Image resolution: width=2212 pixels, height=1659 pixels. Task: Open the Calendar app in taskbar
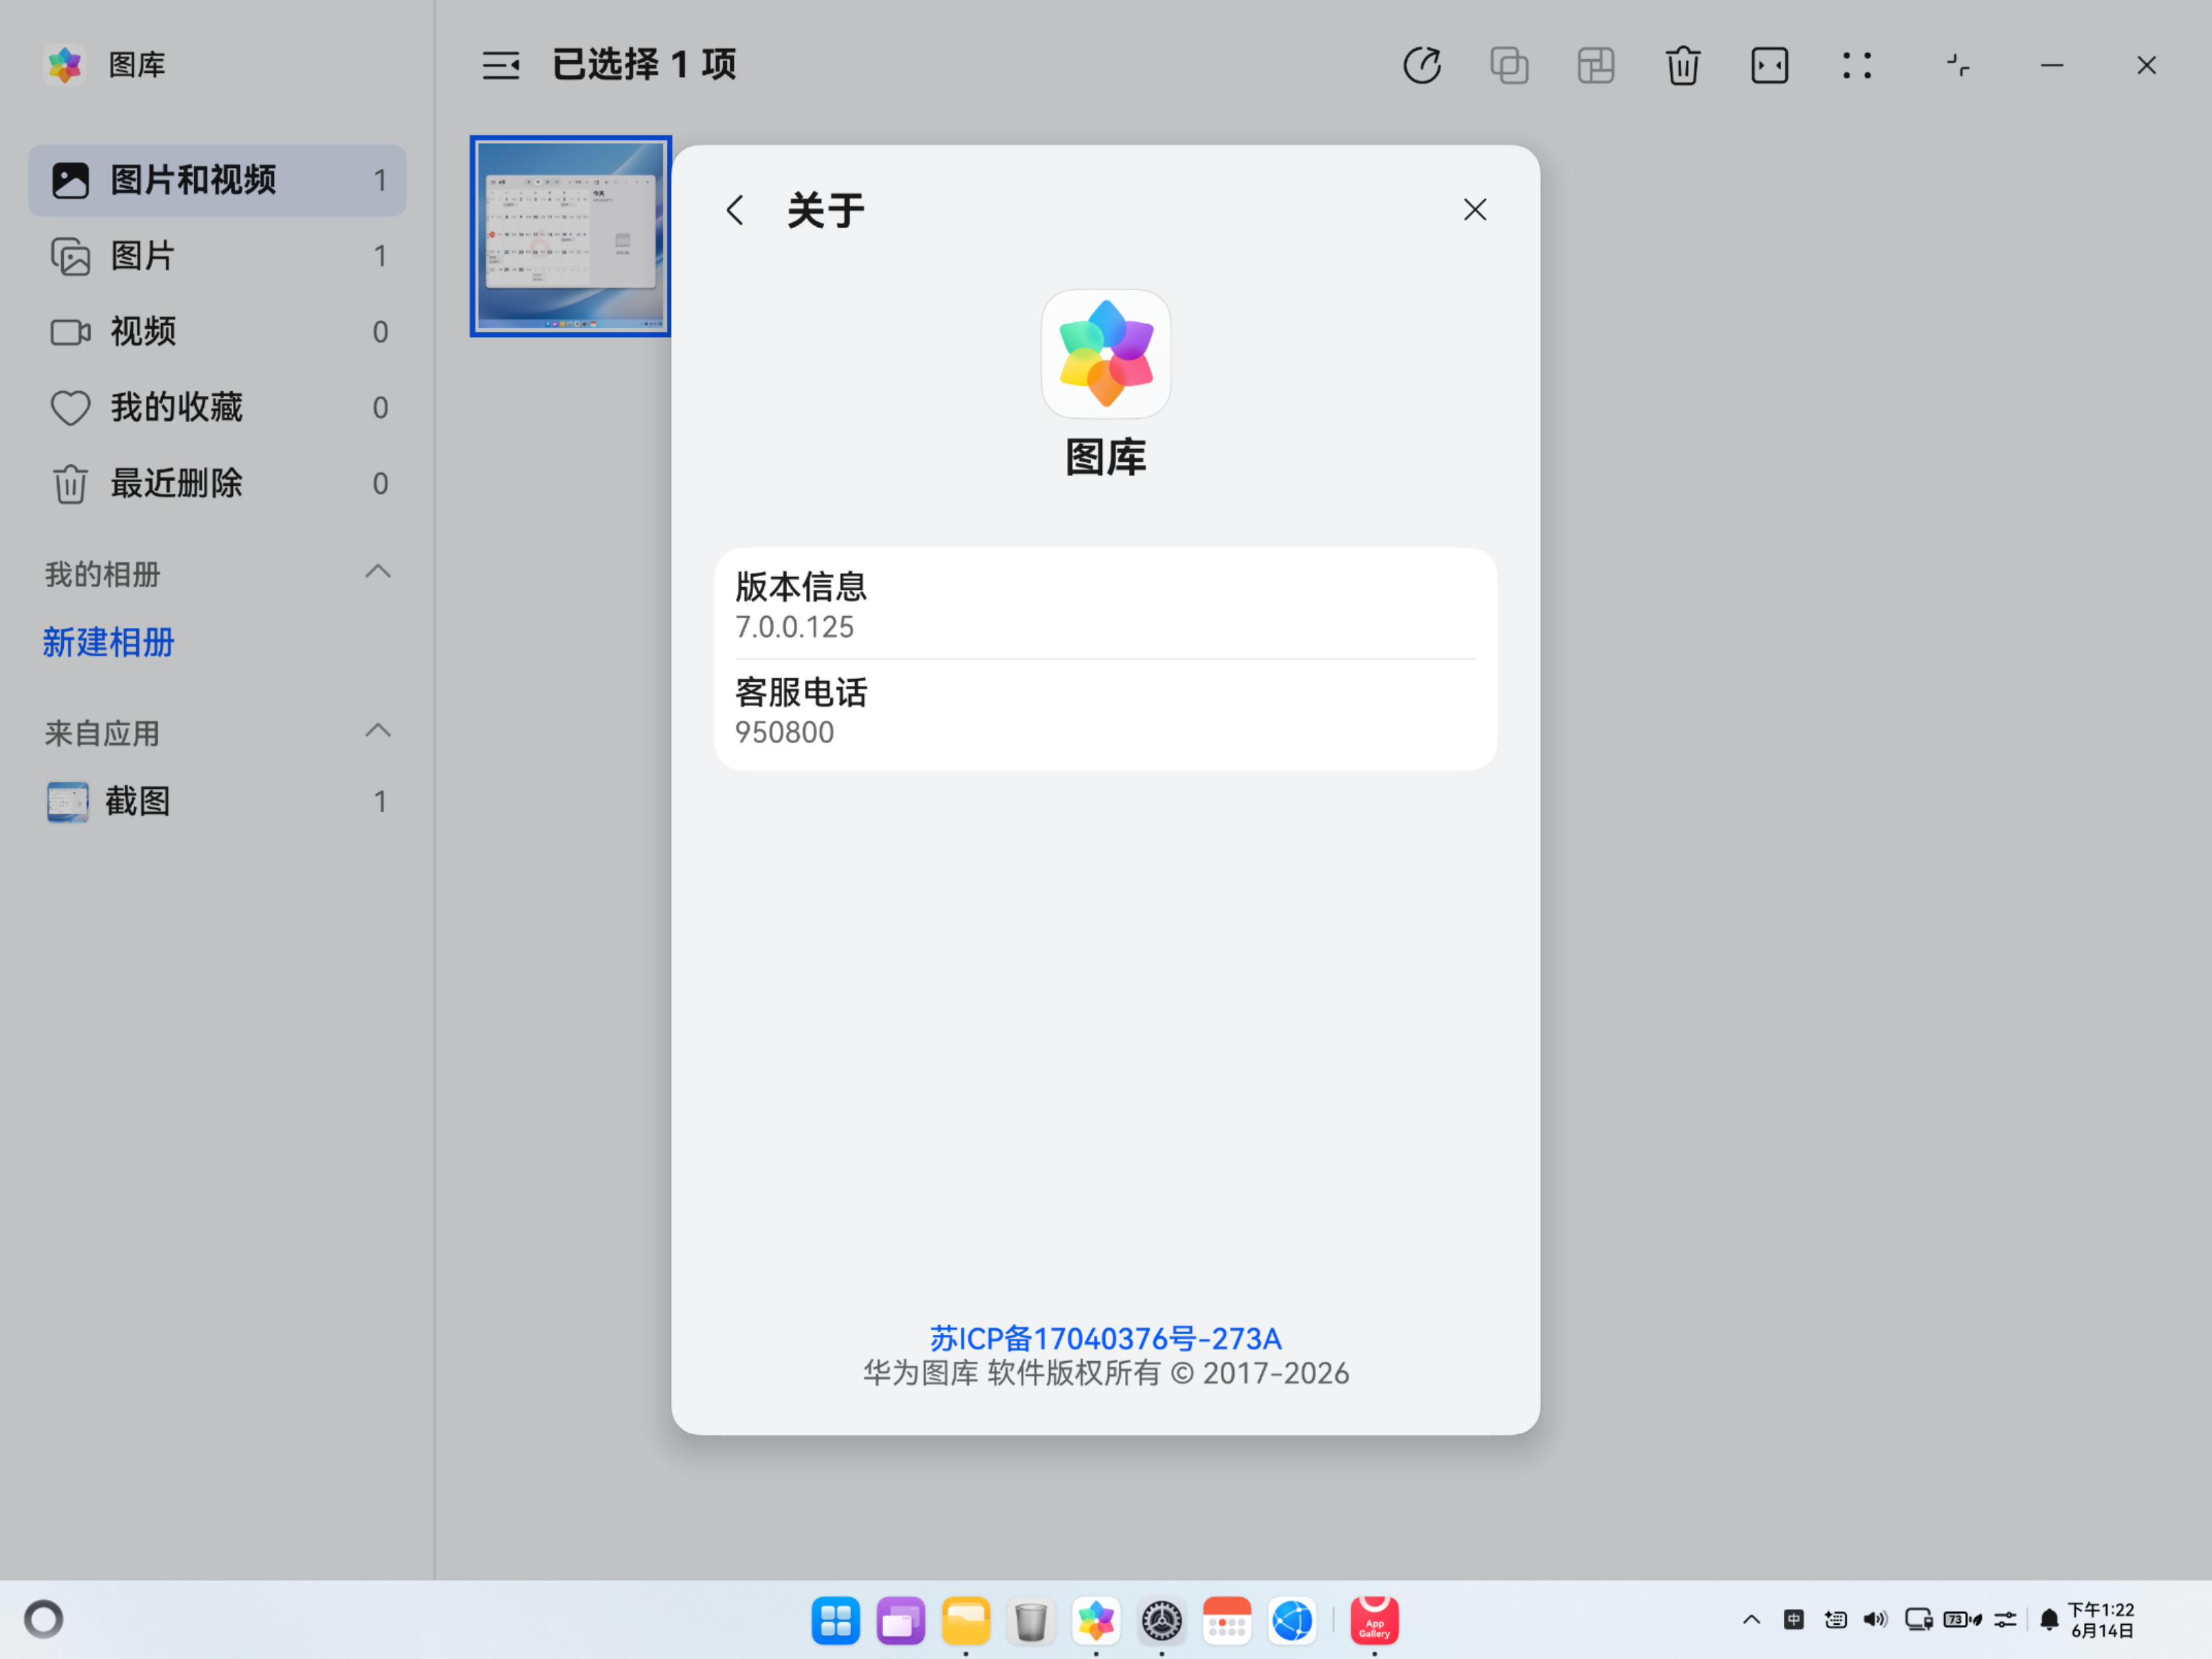1227,1620
